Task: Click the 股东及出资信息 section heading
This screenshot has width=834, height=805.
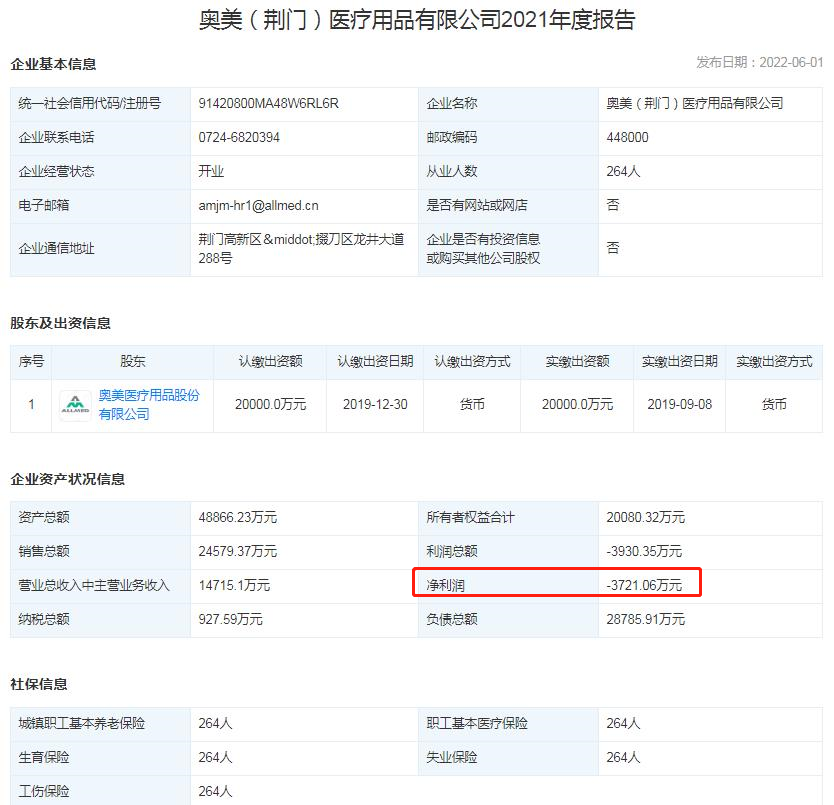Action: [61, 323]
